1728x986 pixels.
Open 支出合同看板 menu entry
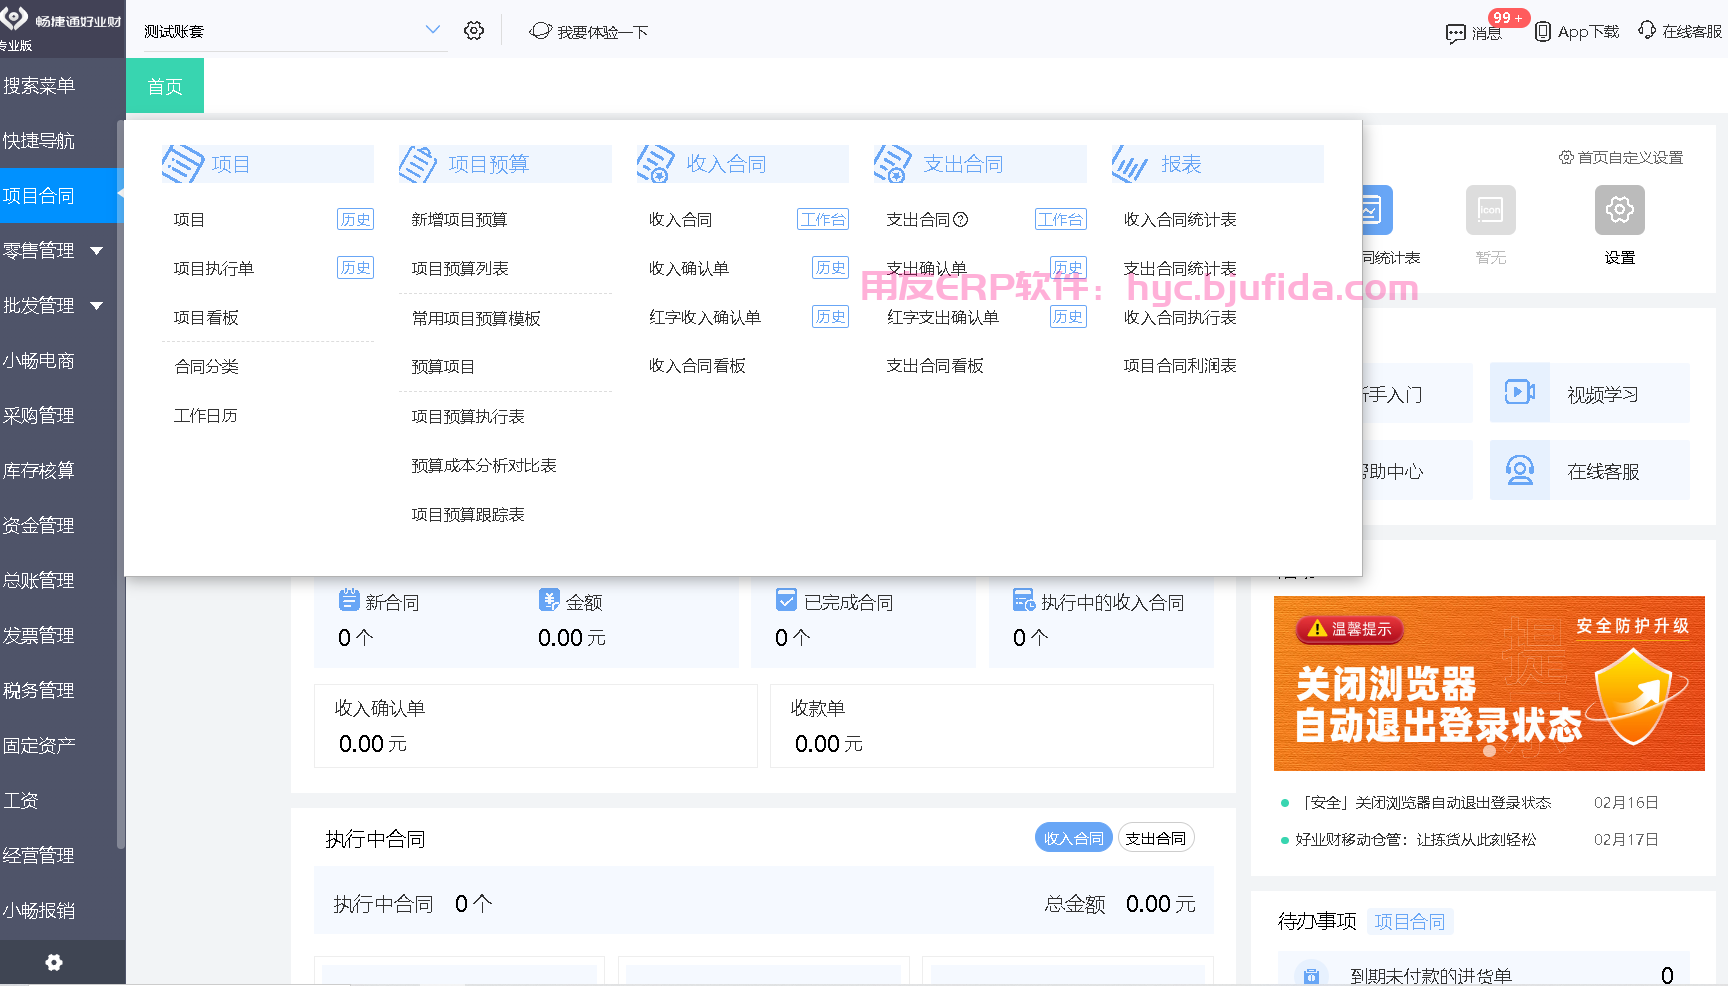[935, 366]
